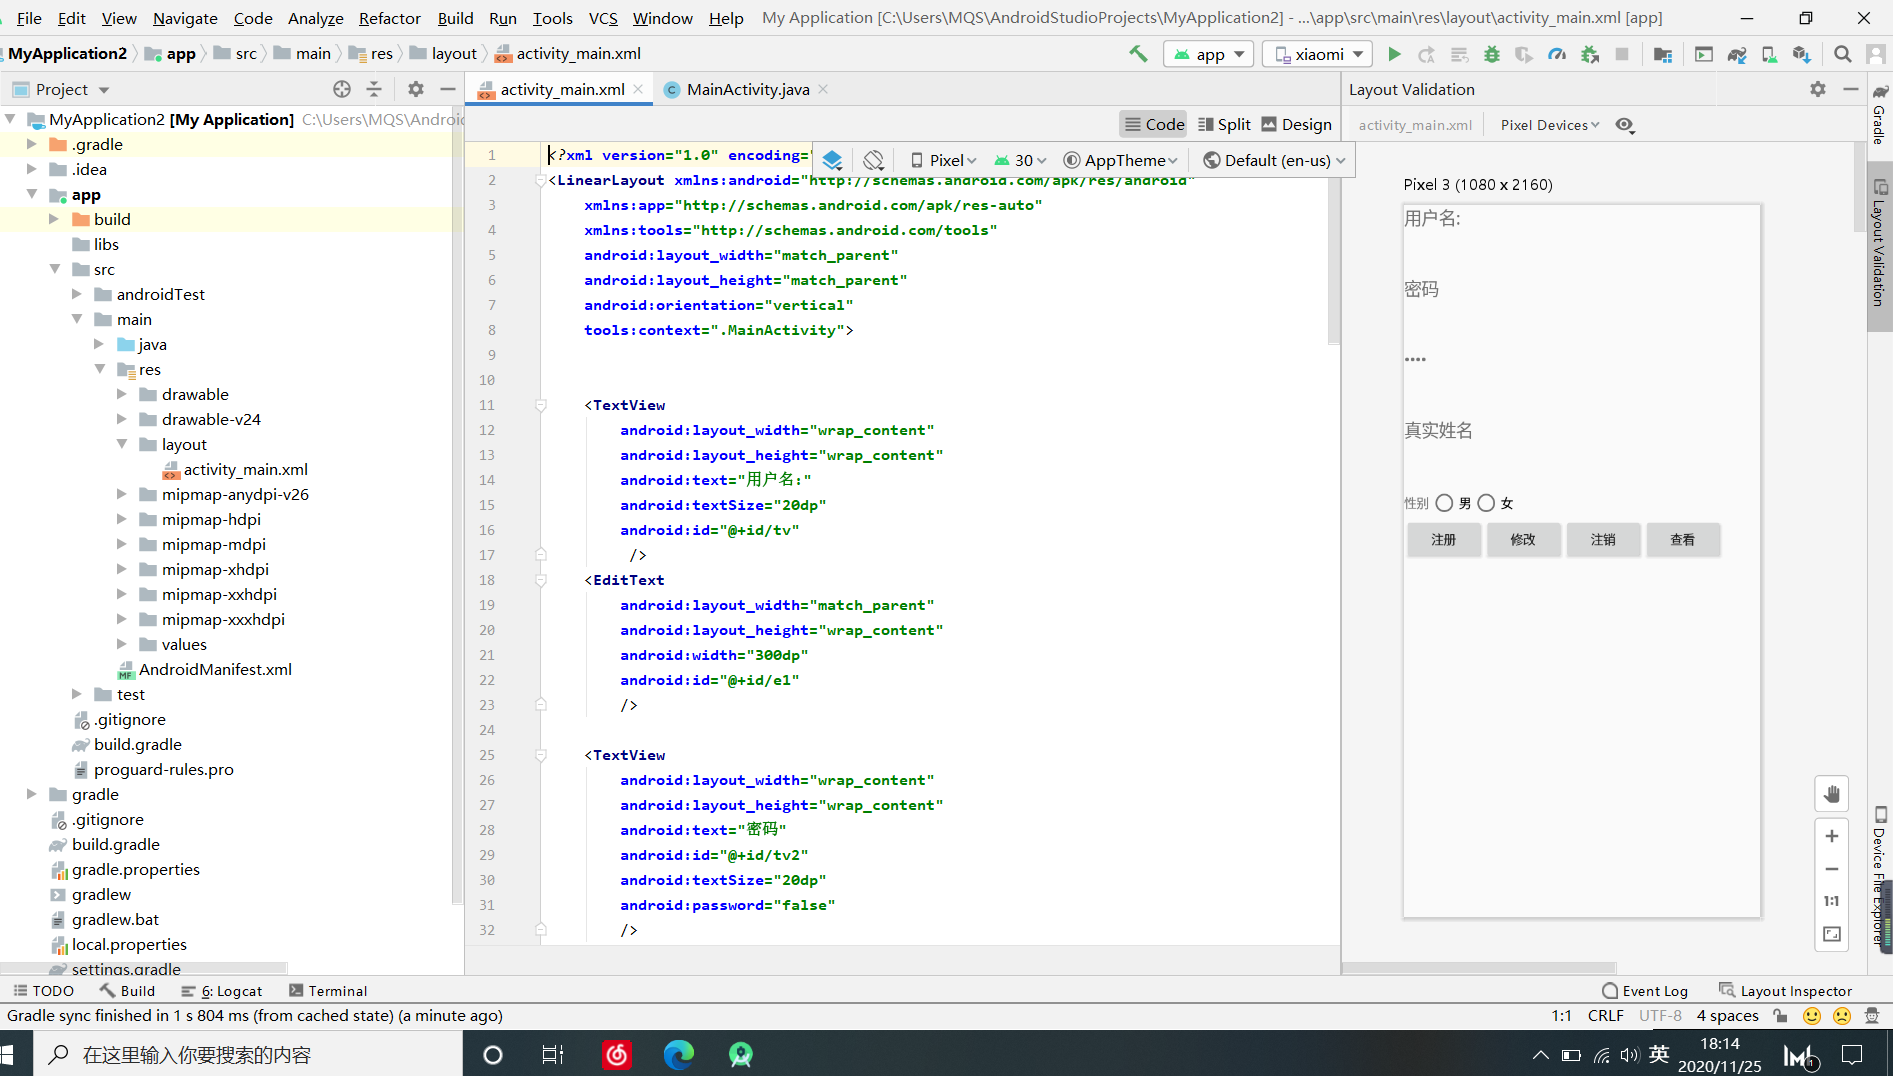
Task: Activate the pan hand tool in preview
Action: pyautogui.click(x=1831, y=794)
